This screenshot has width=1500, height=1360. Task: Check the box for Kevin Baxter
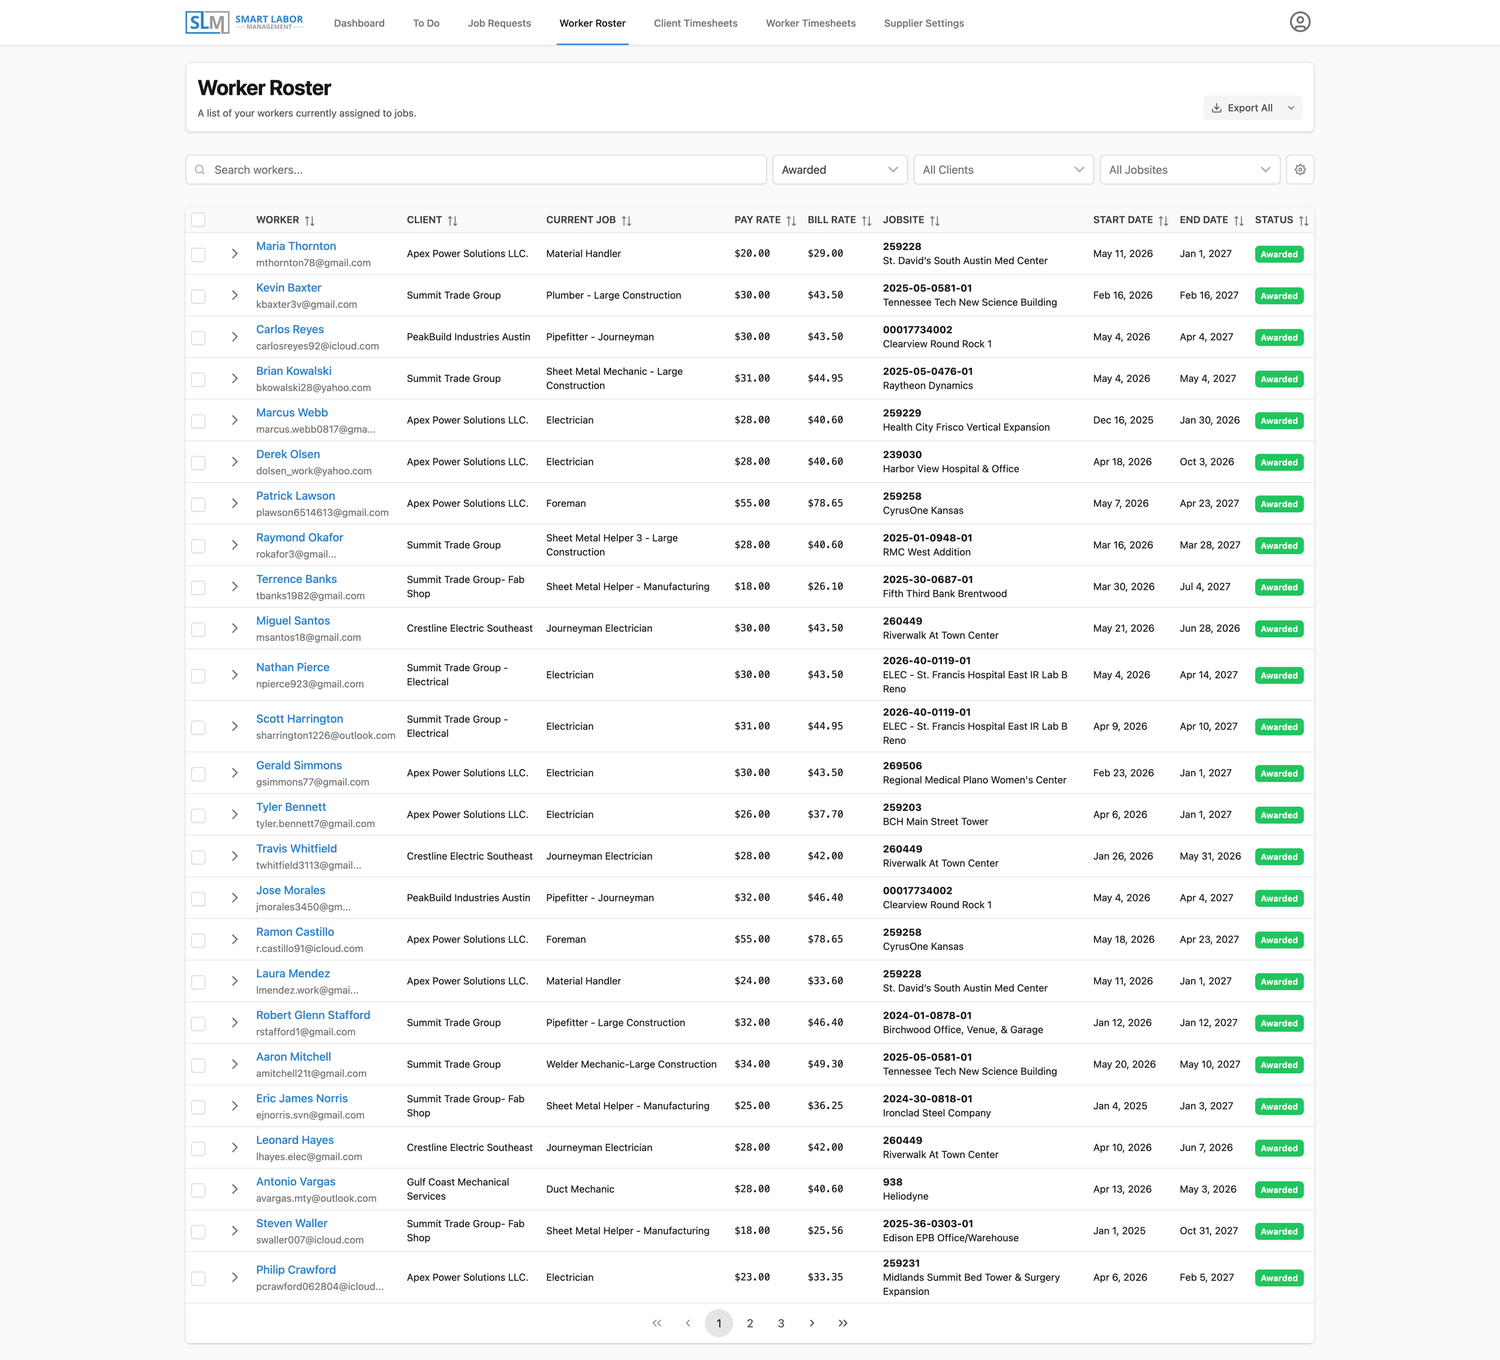coord(198,296)
